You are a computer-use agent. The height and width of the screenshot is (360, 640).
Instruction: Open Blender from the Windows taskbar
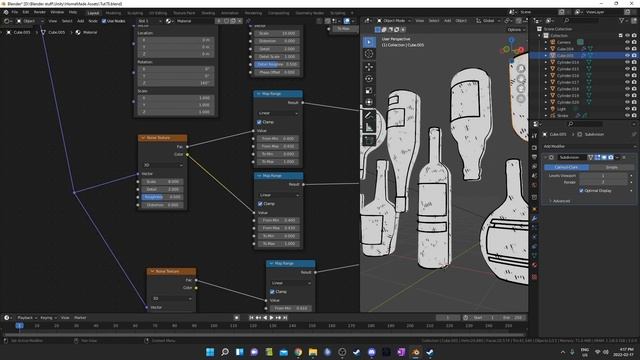tap(416, 352)
